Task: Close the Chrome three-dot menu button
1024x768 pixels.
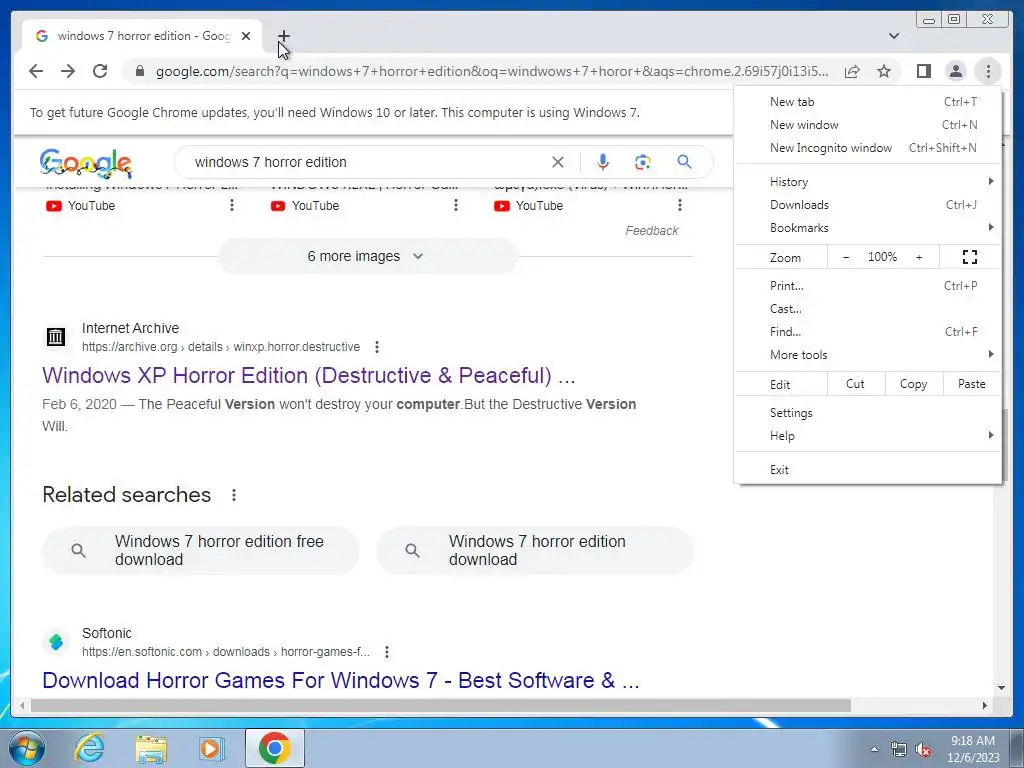Action: coord(988,71)
